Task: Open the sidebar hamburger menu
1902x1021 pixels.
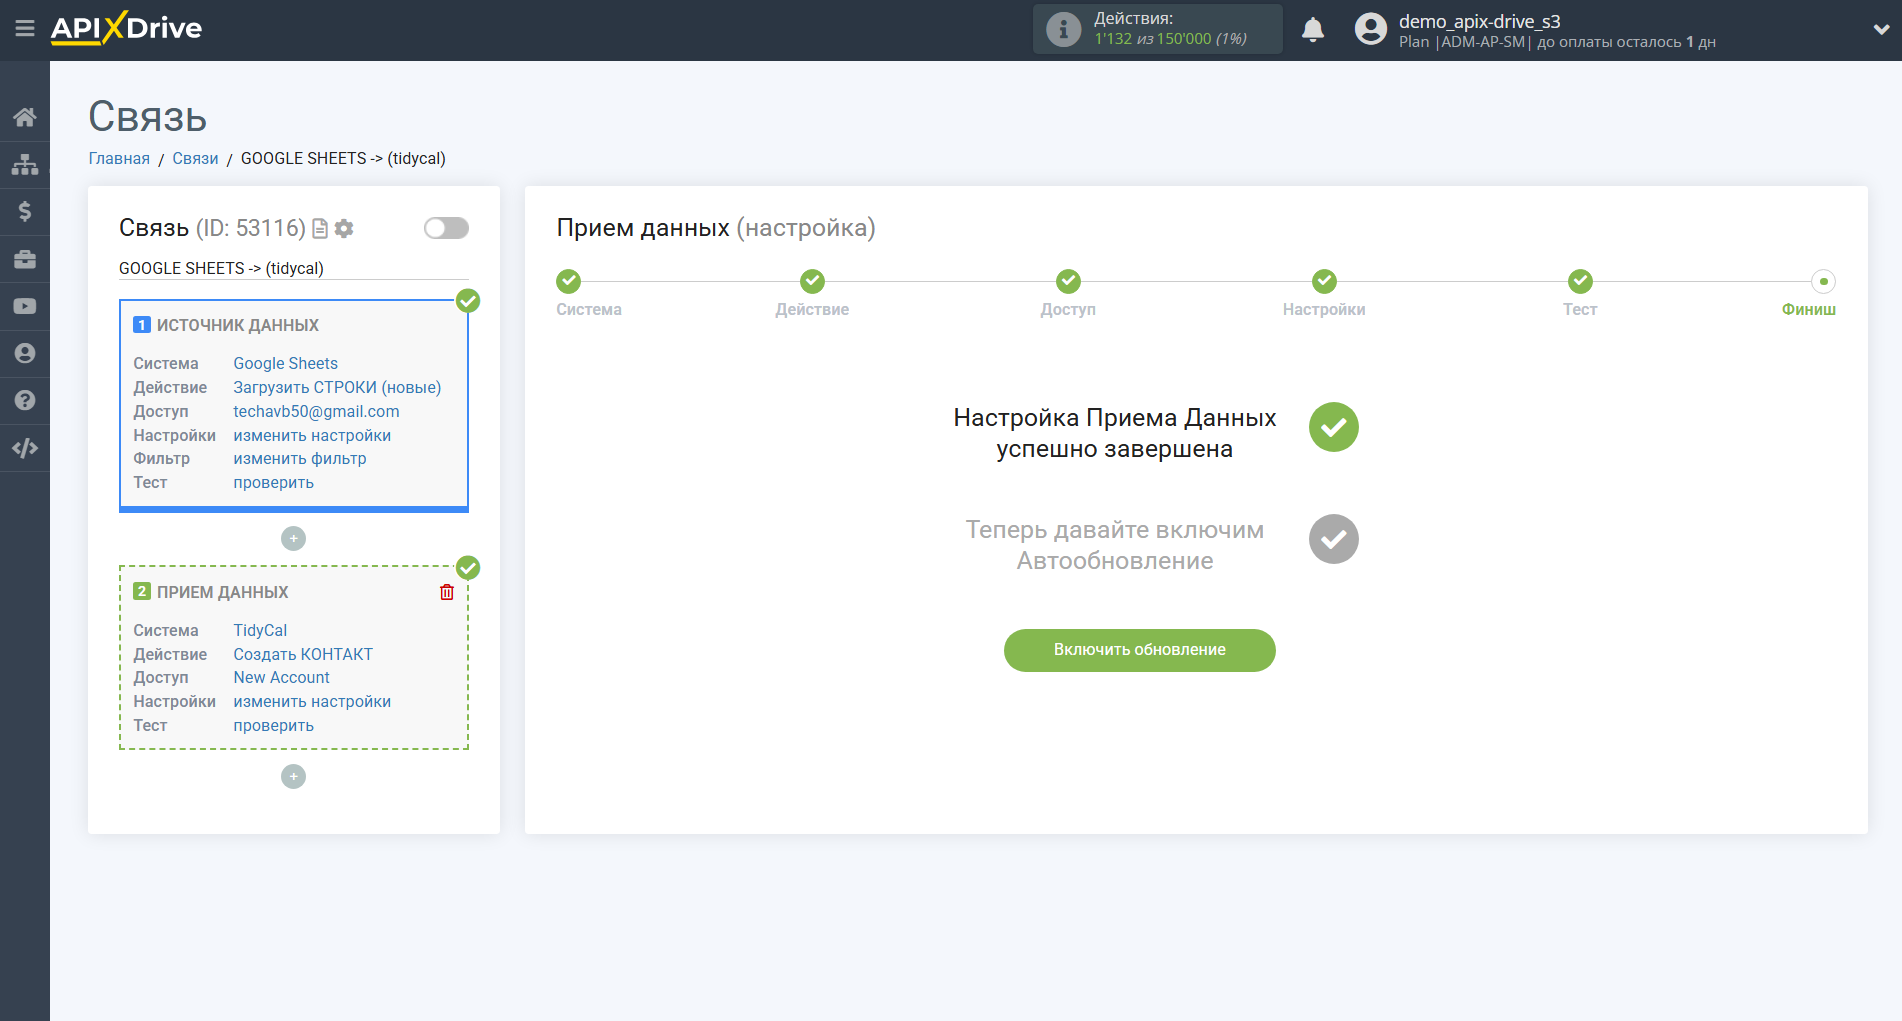Action: pos(25,29)
